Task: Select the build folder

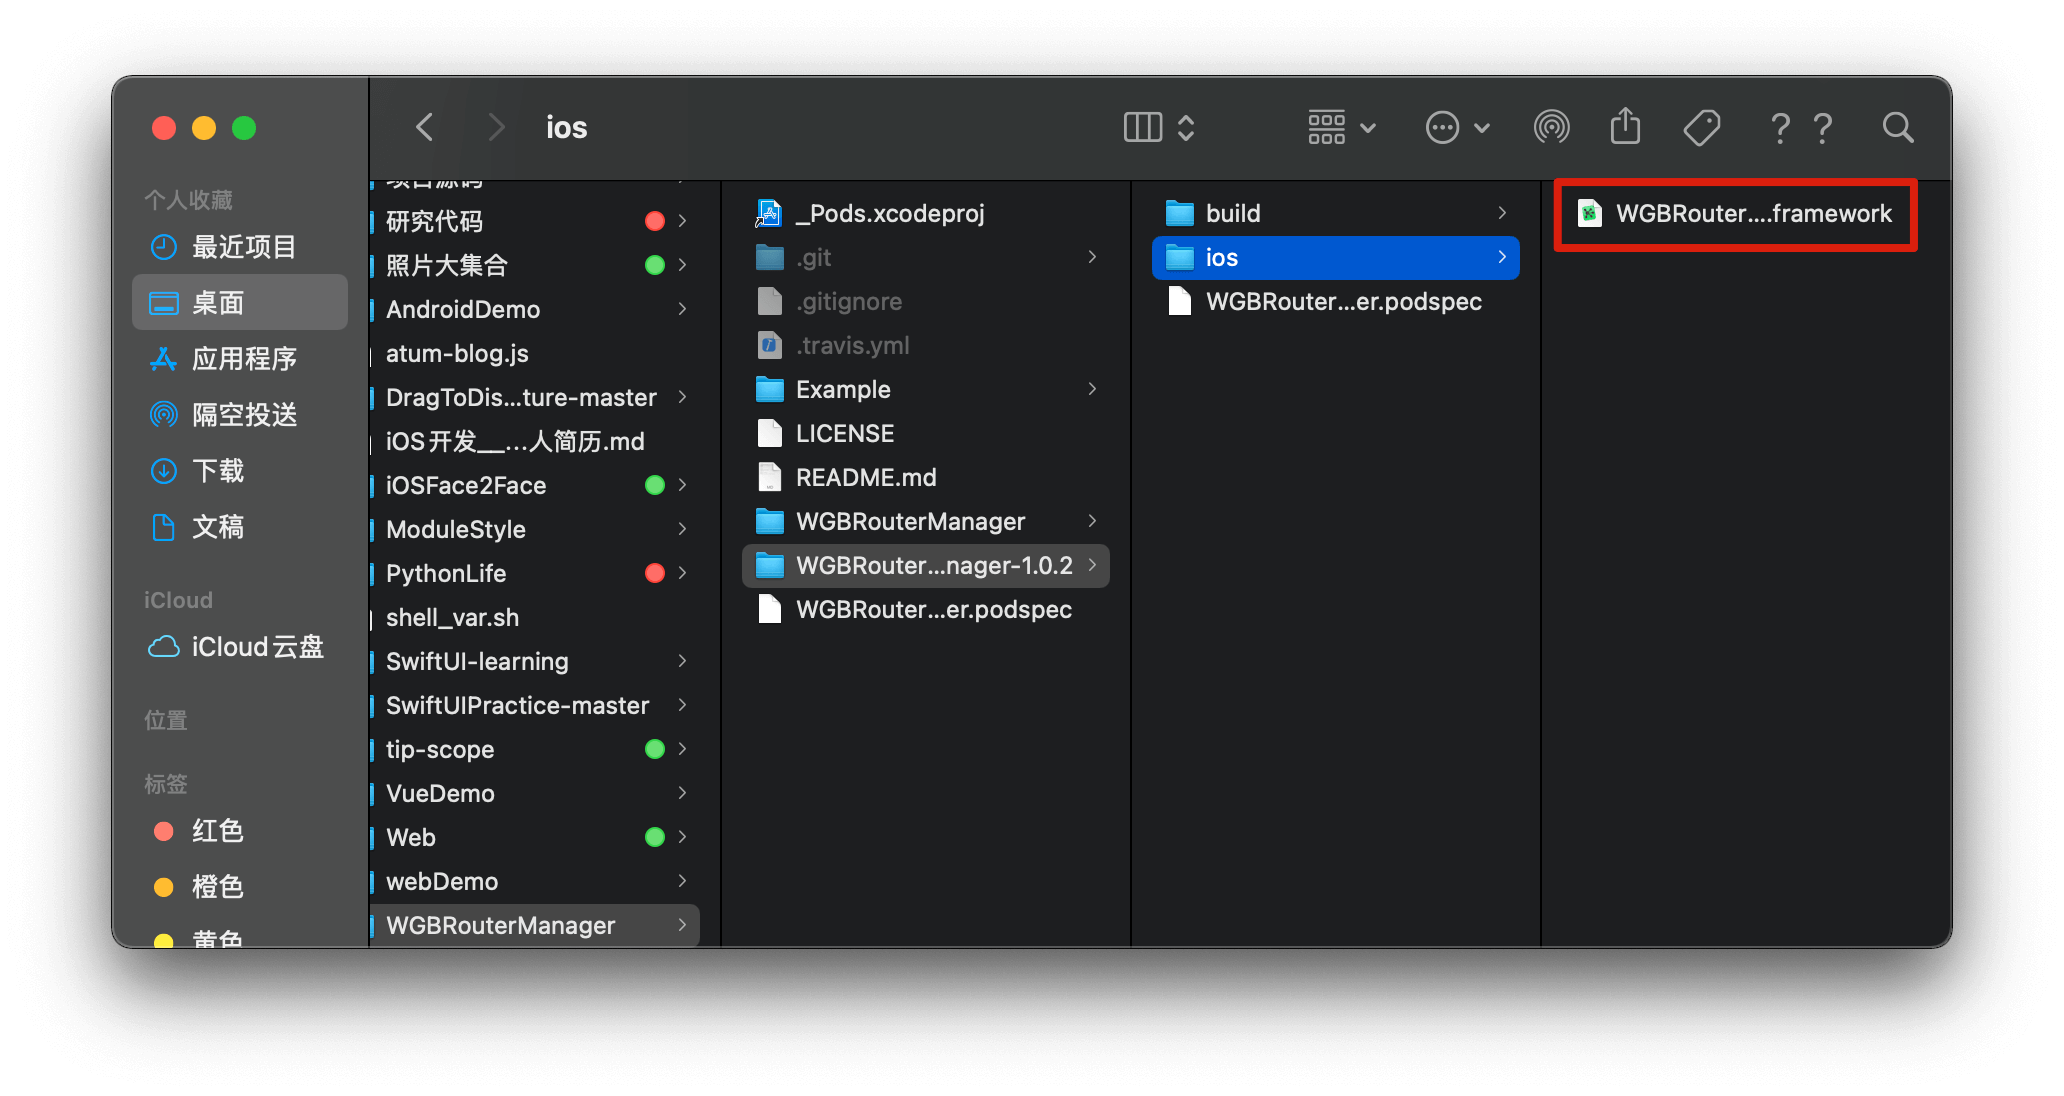Action: click(1232, 214)
